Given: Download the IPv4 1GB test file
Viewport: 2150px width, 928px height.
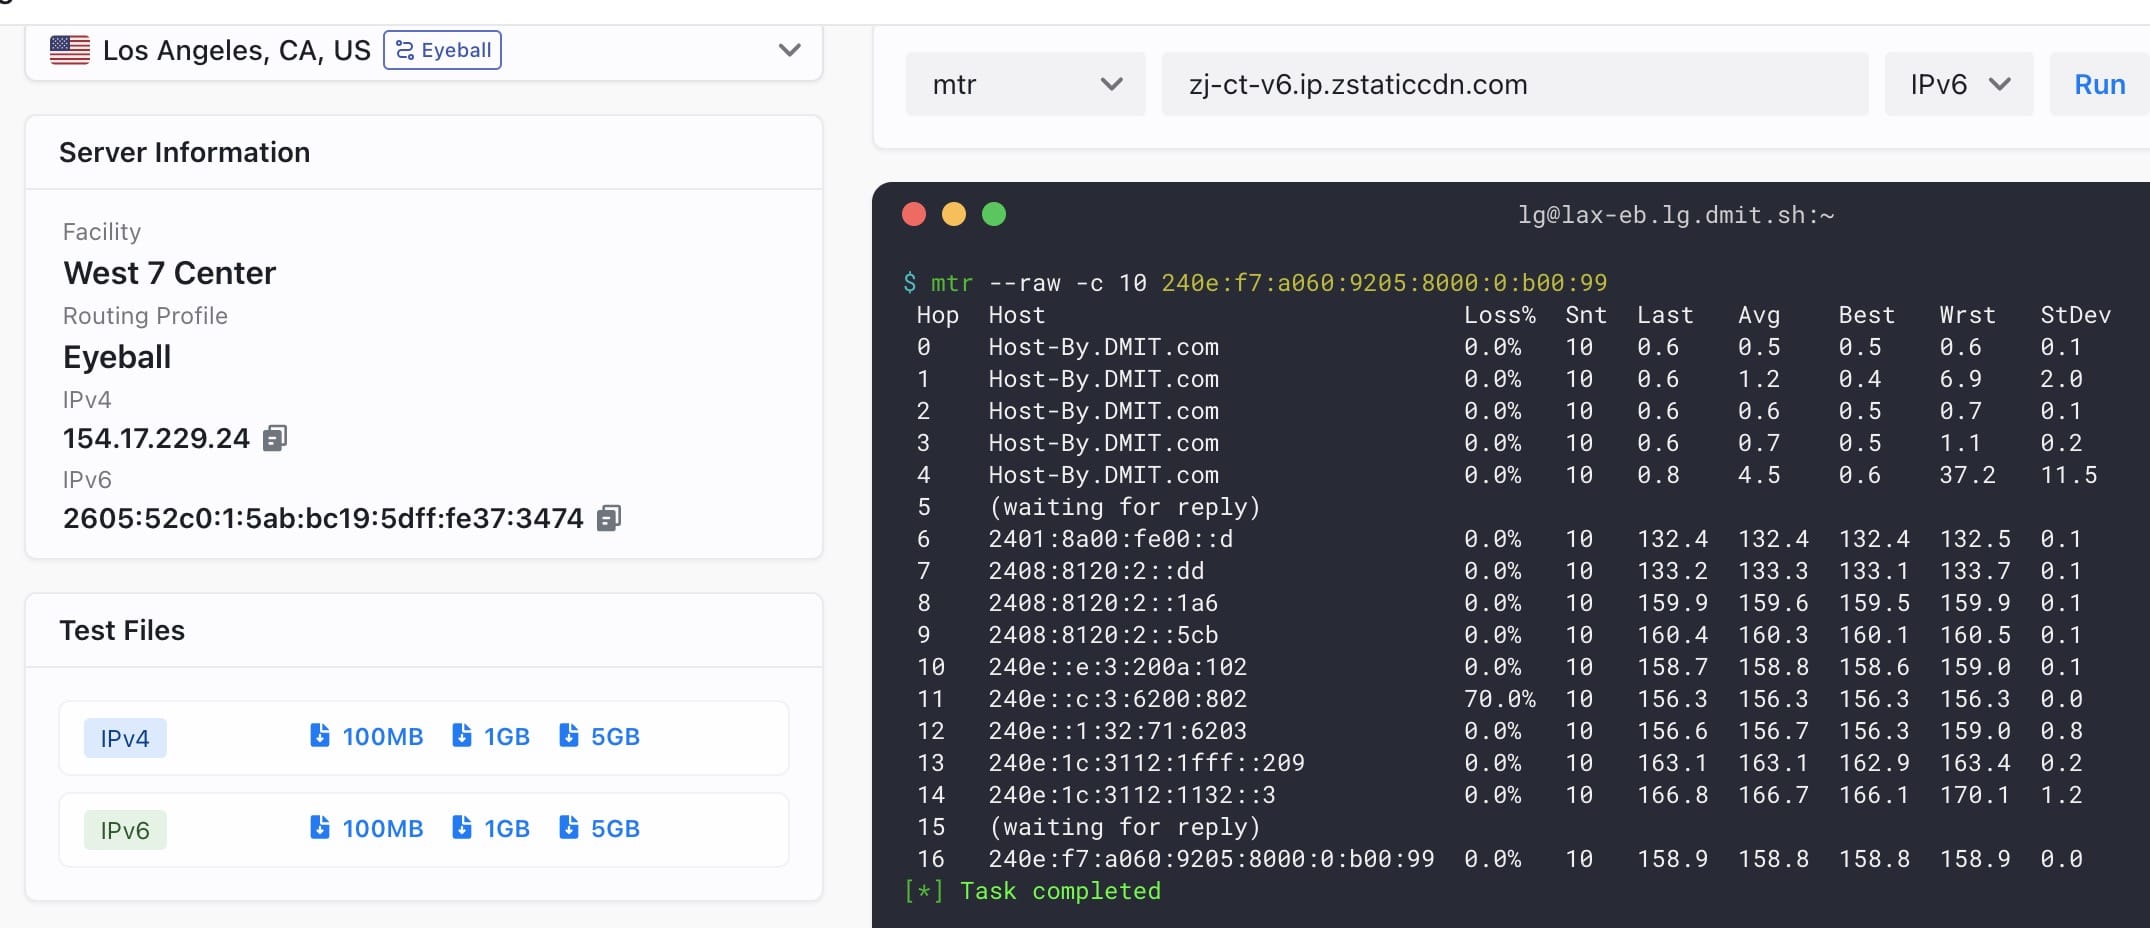Looking at the screenshot, I should [x=491, y=737].
